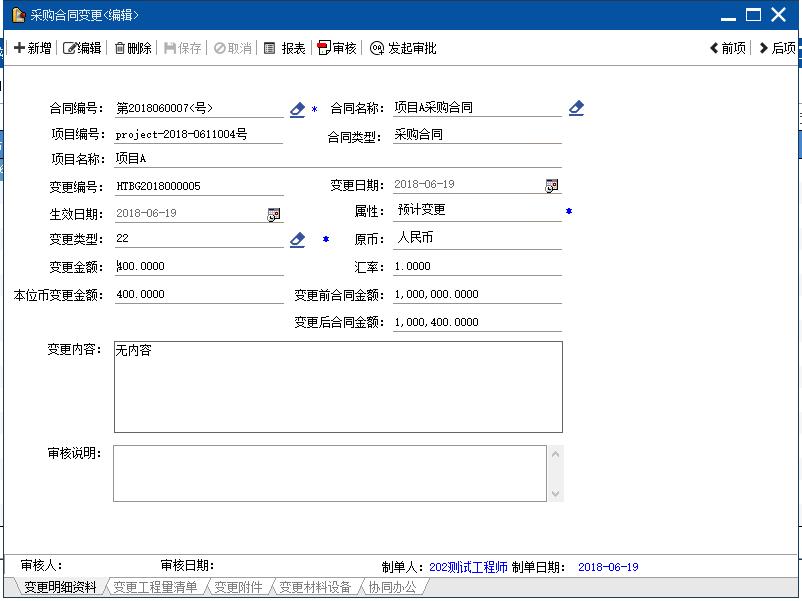Click the 变更金额 input field
The image size is (802, 601).
(198, 267)
